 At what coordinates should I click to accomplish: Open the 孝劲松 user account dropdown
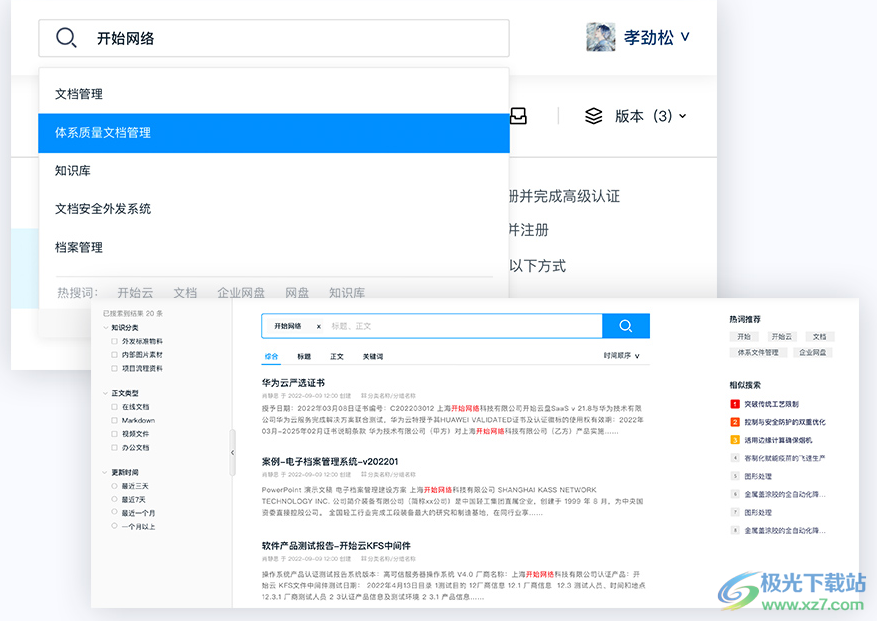point(657,37)
